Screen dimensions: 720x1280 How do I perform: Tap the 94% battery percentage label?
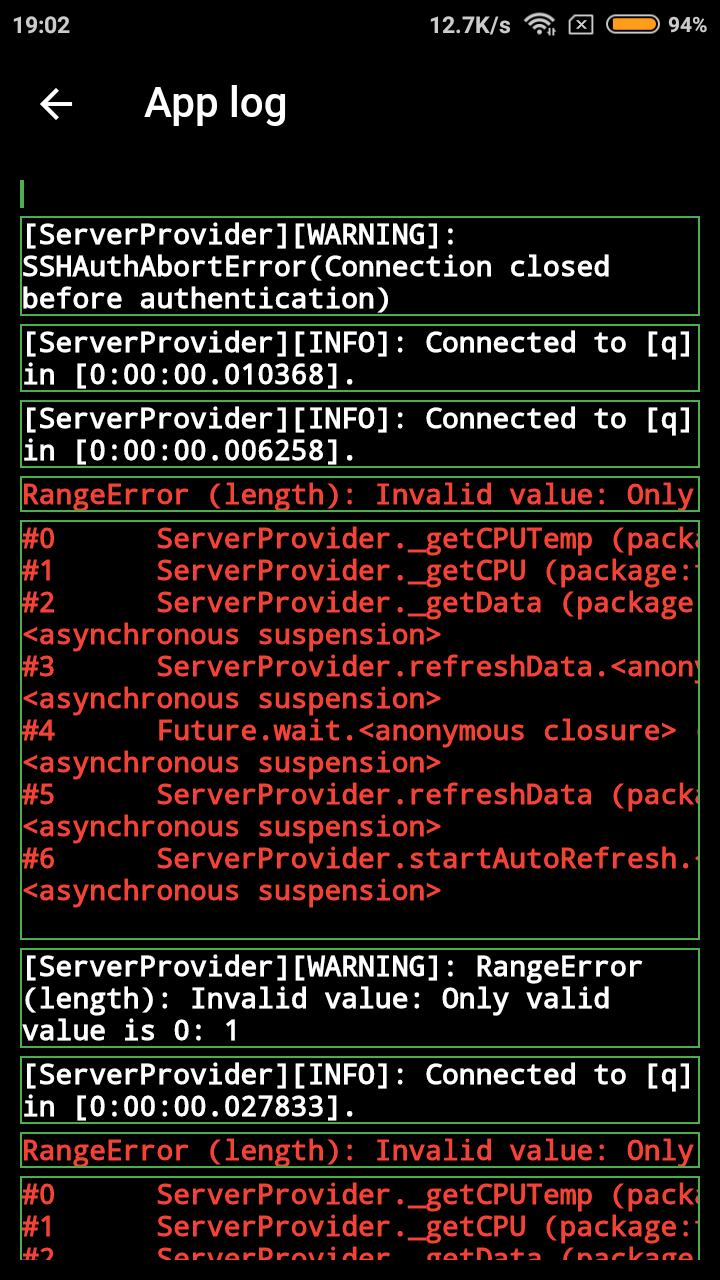point(689,25)
